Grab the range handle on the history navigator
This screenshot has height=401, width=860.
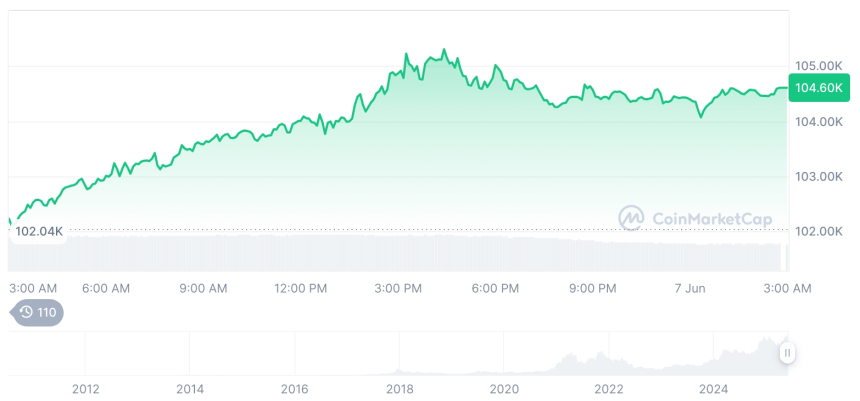(788, 352)
